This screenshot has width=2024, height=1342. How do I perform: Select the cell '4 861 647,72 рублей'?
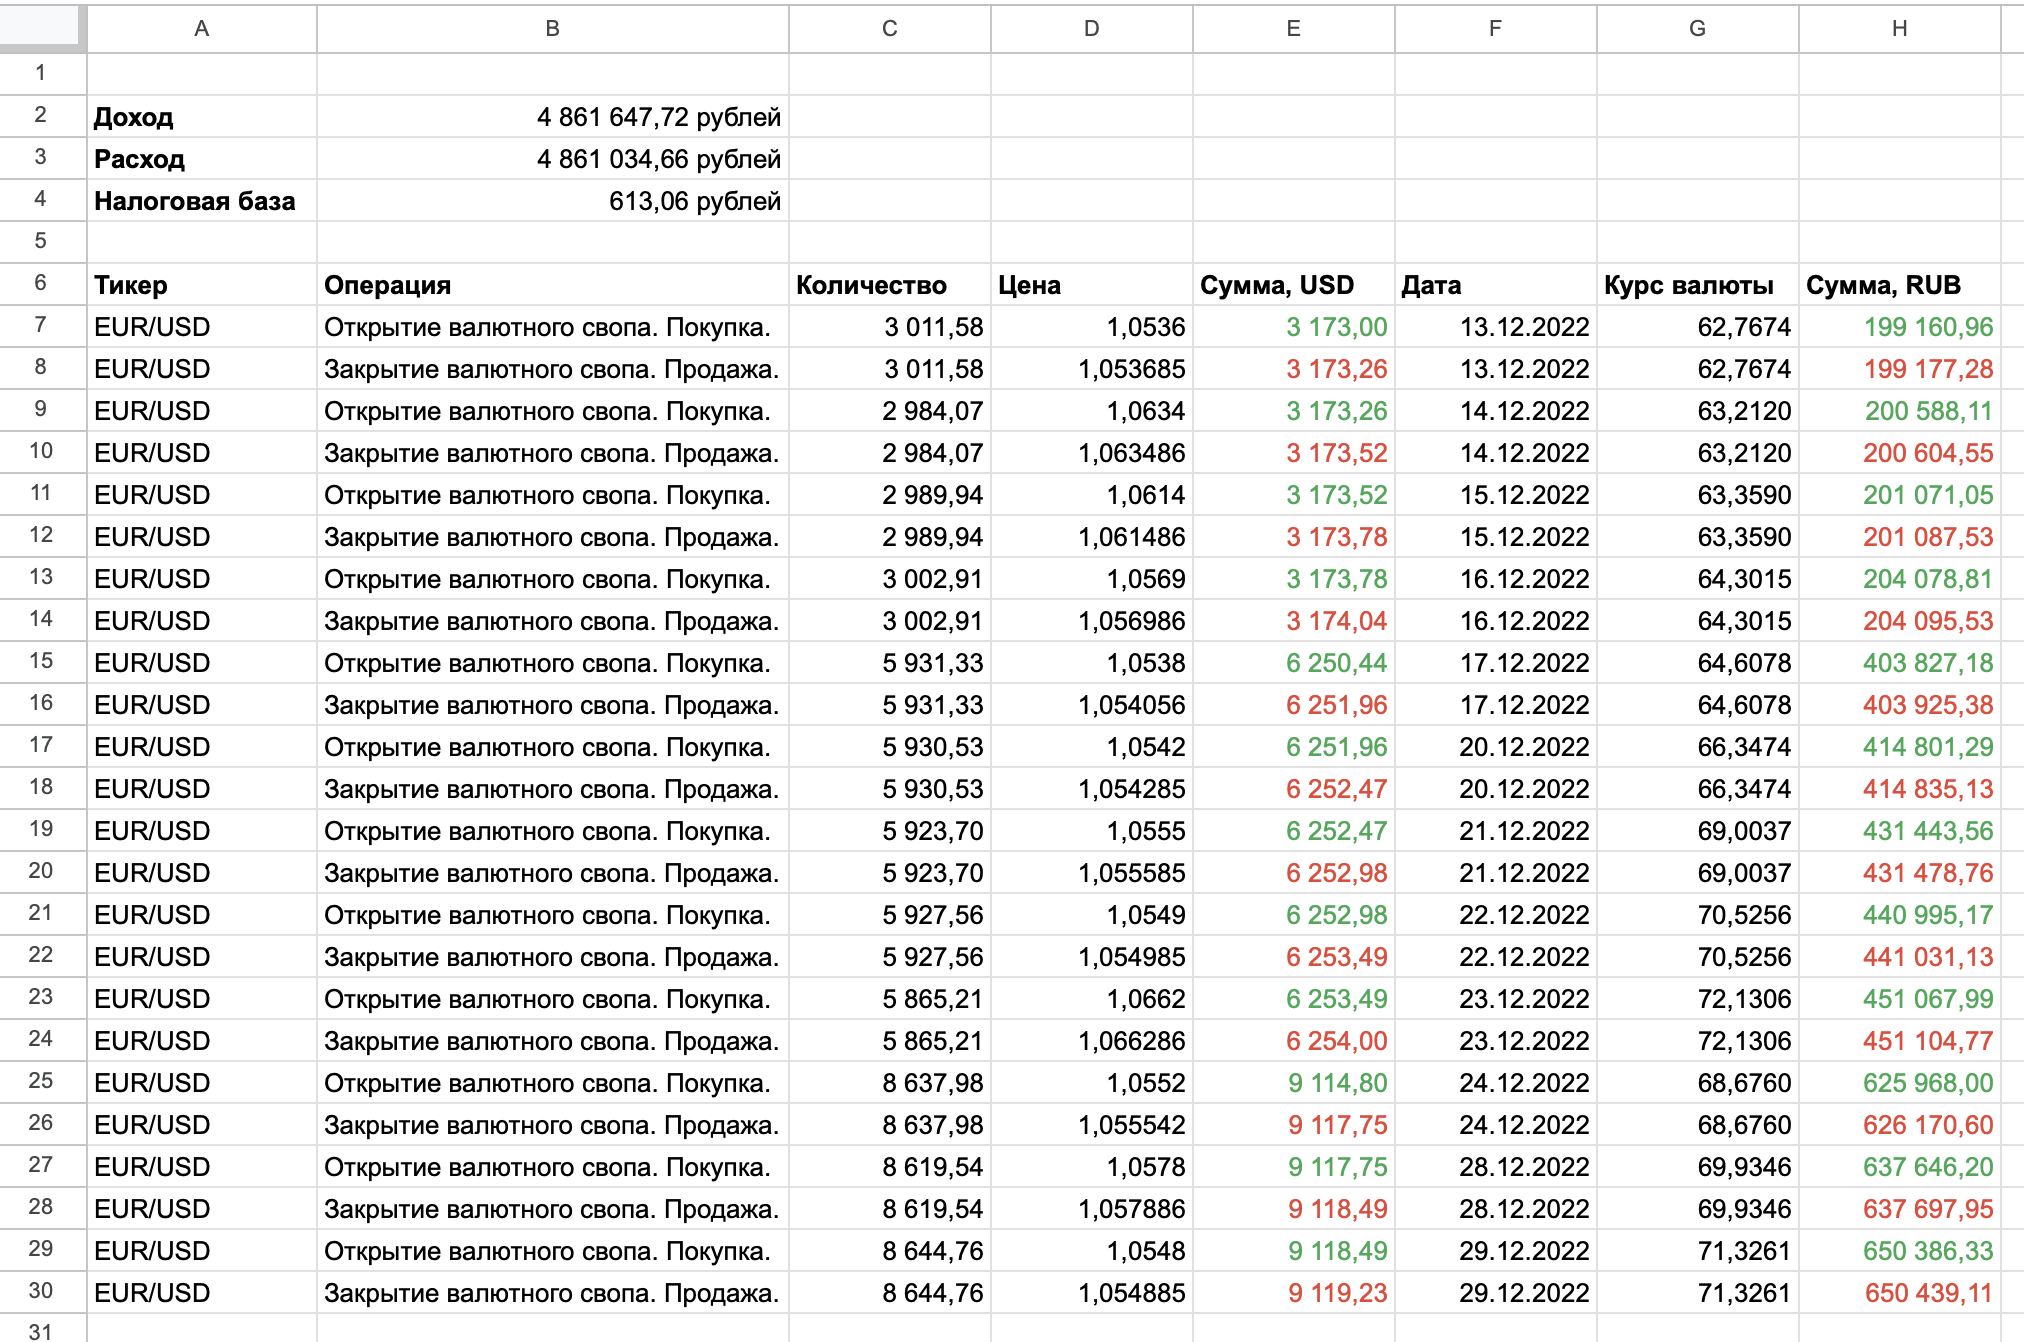tap(553, 117)
